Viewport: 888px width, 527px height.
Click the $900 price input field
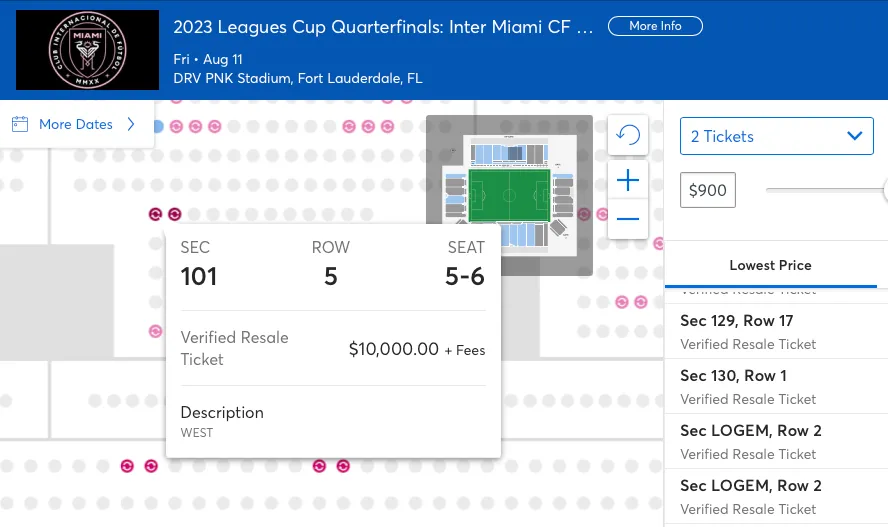[x=708, y=190]
